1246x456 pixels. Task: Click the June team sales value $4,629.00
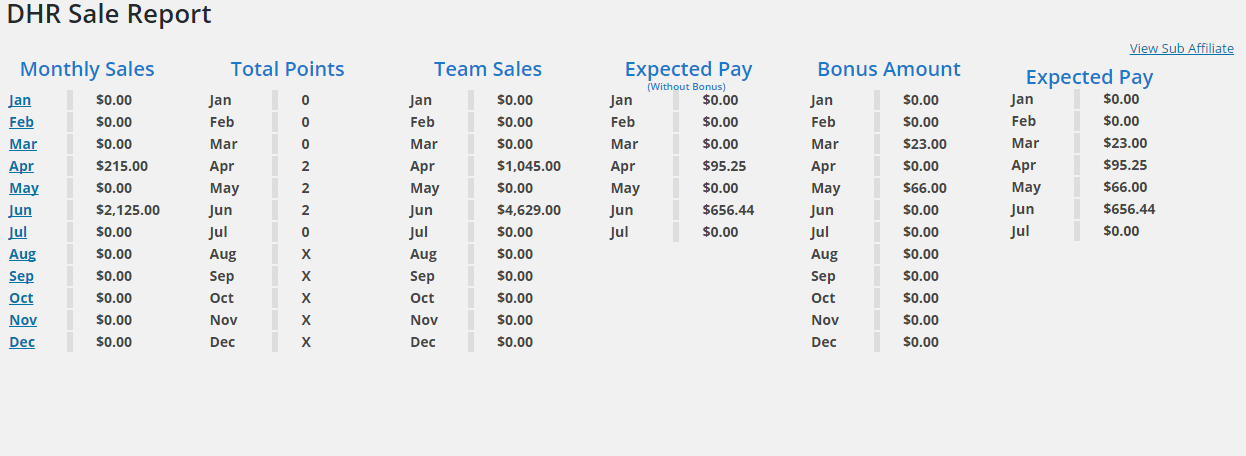pos(528,210)
